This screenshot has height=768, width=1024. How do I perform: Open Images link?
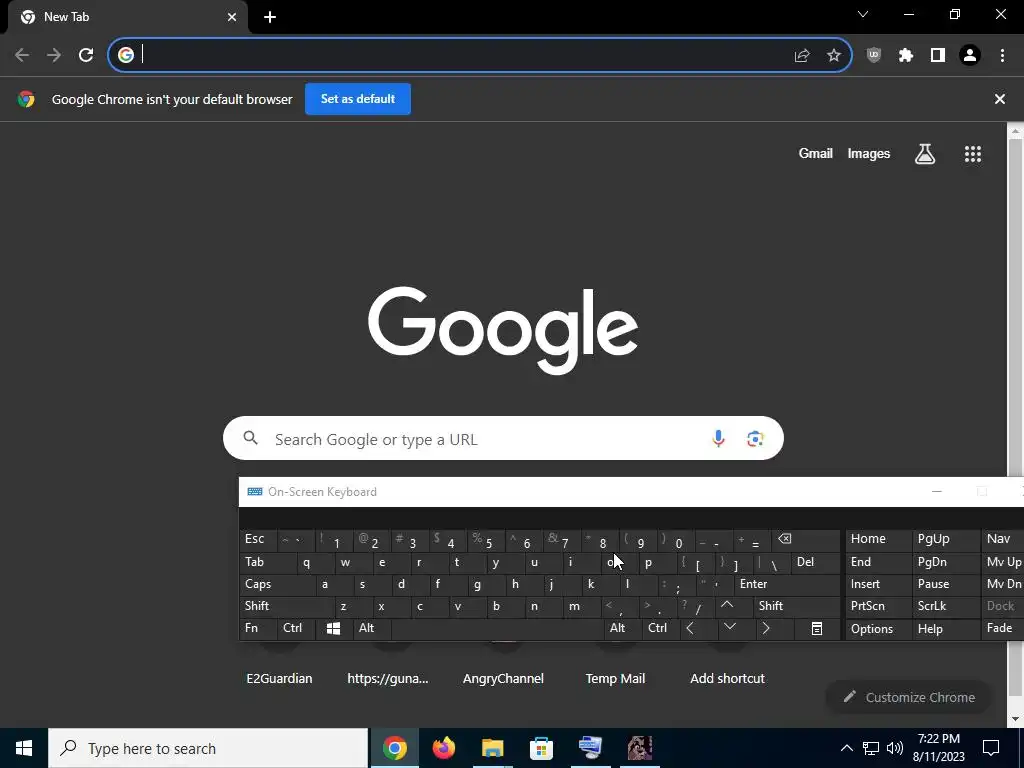point(869,153)
